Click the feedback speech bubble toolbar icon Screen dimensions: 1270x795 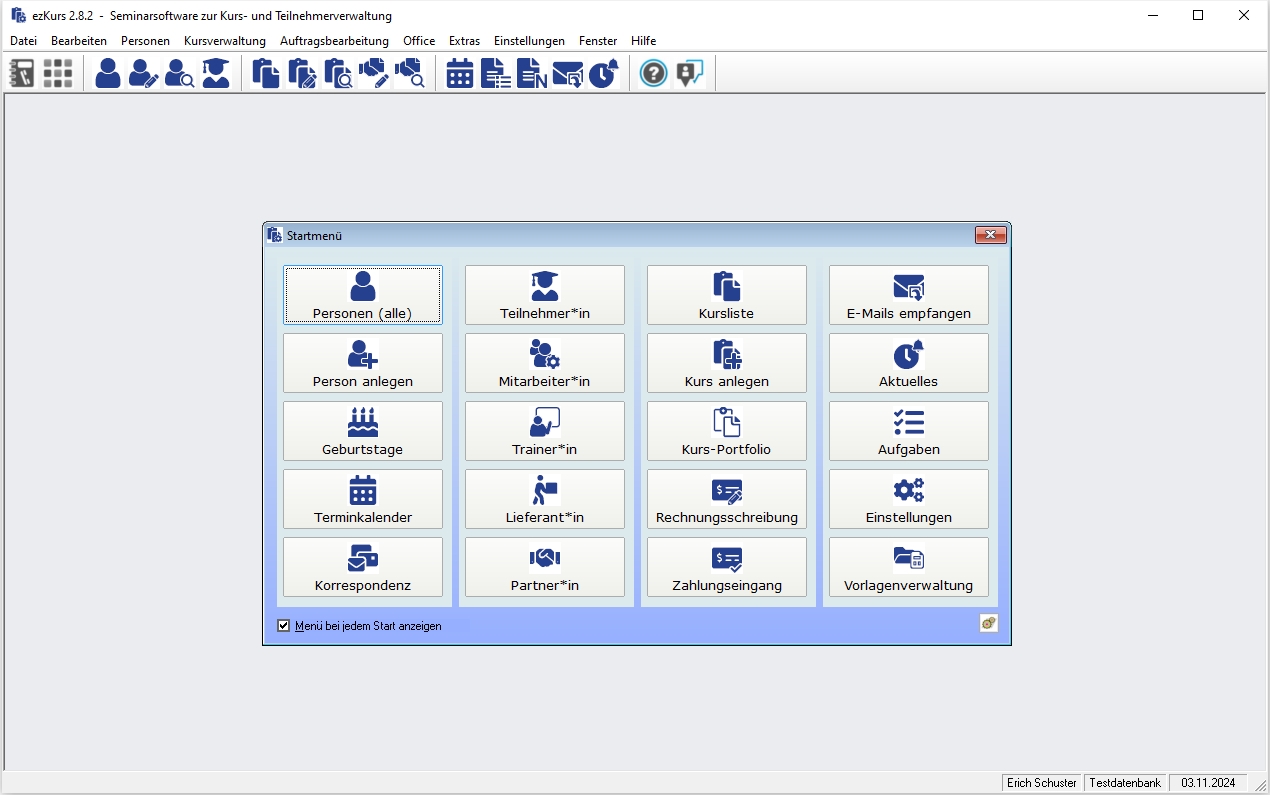click(x=690, y=73)
